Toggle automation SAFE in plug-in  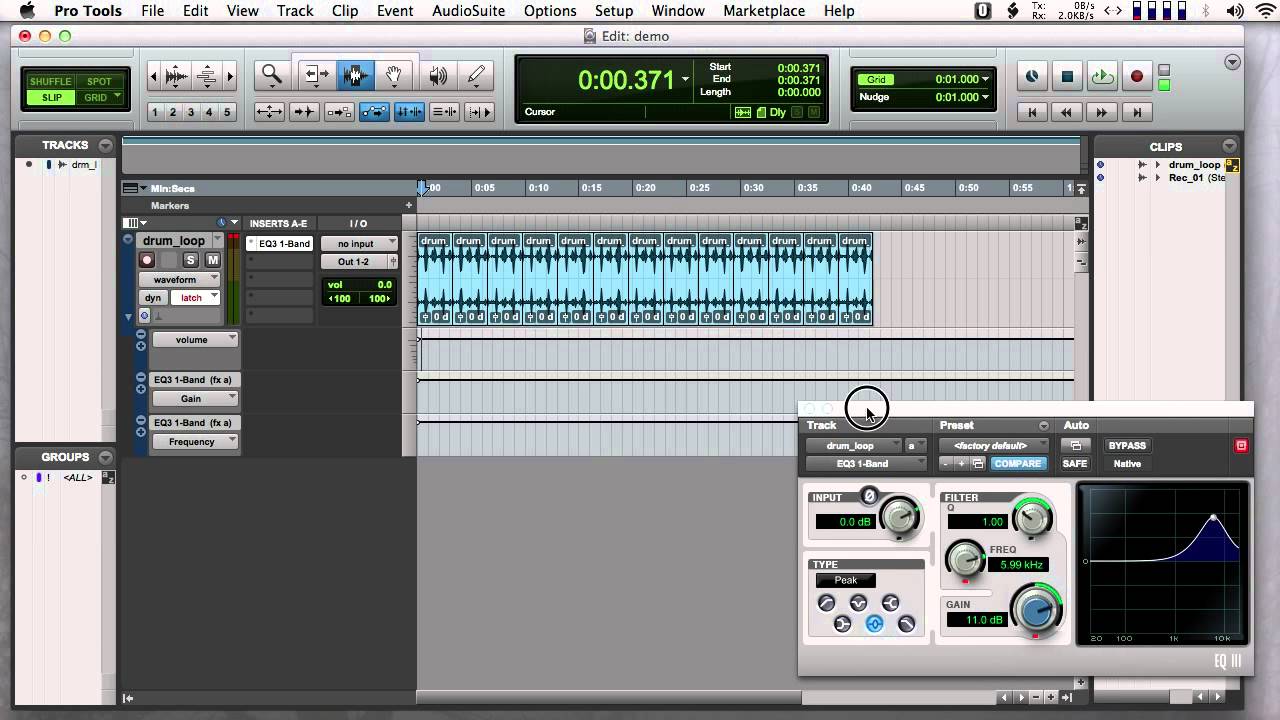[x=1075, y=464]
